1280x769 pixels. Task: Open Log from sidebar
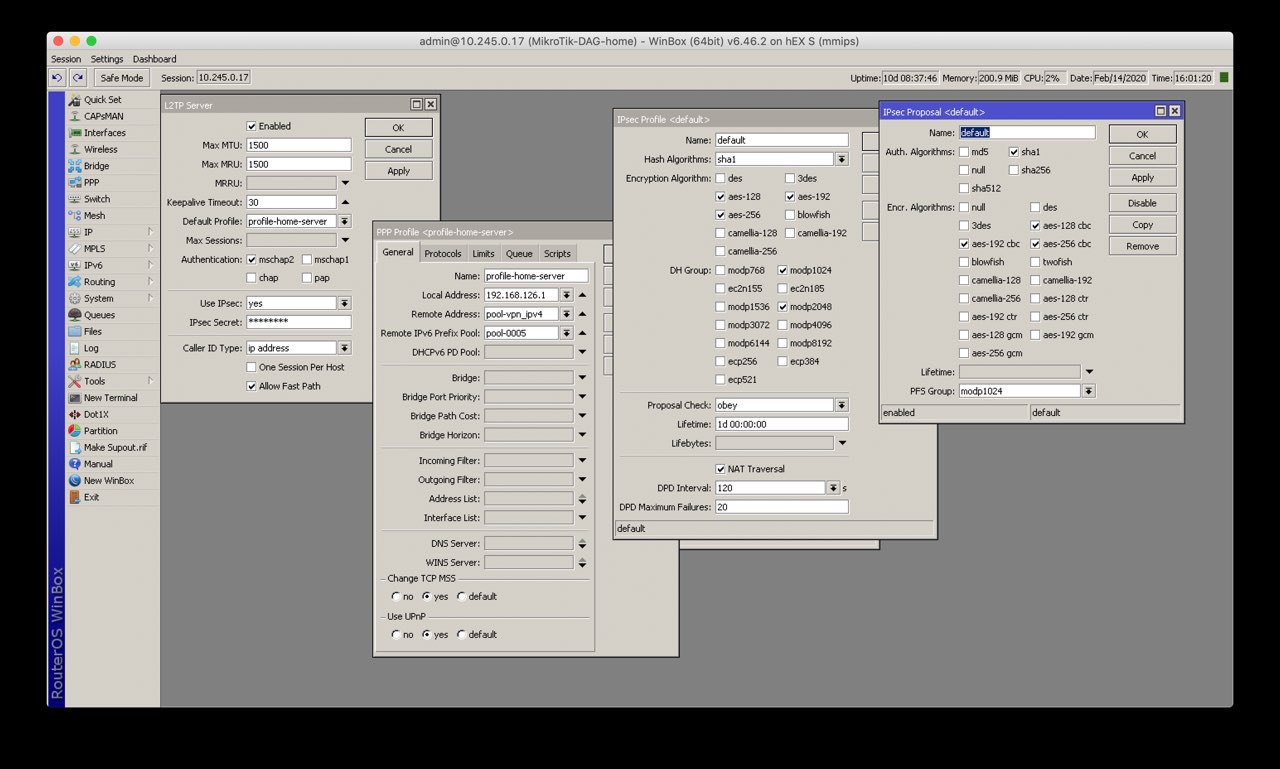pos(91,348)
